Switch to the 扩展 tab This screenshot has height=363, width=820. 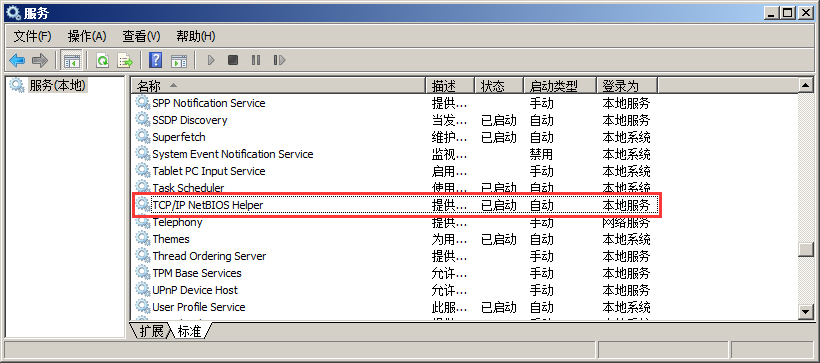pyautogui.click(x=151, y=331)
